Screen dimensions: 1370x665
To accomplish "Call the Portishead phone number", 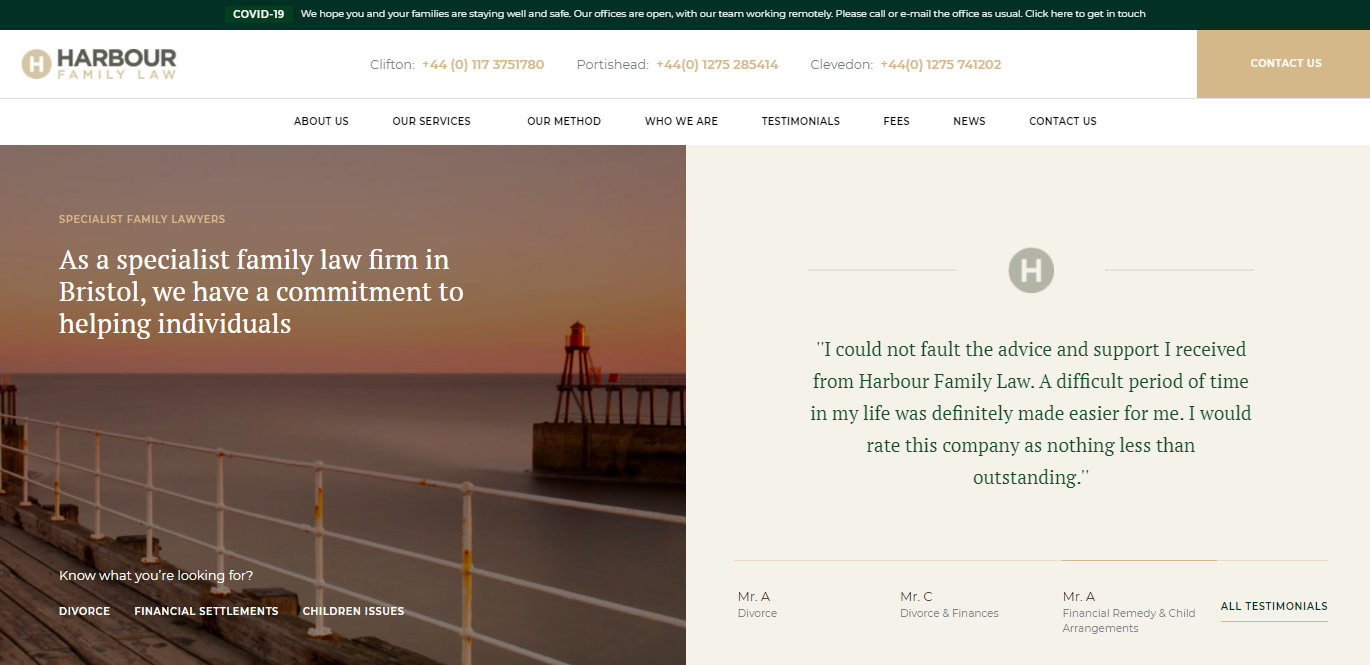I will (x=717, y=64).
